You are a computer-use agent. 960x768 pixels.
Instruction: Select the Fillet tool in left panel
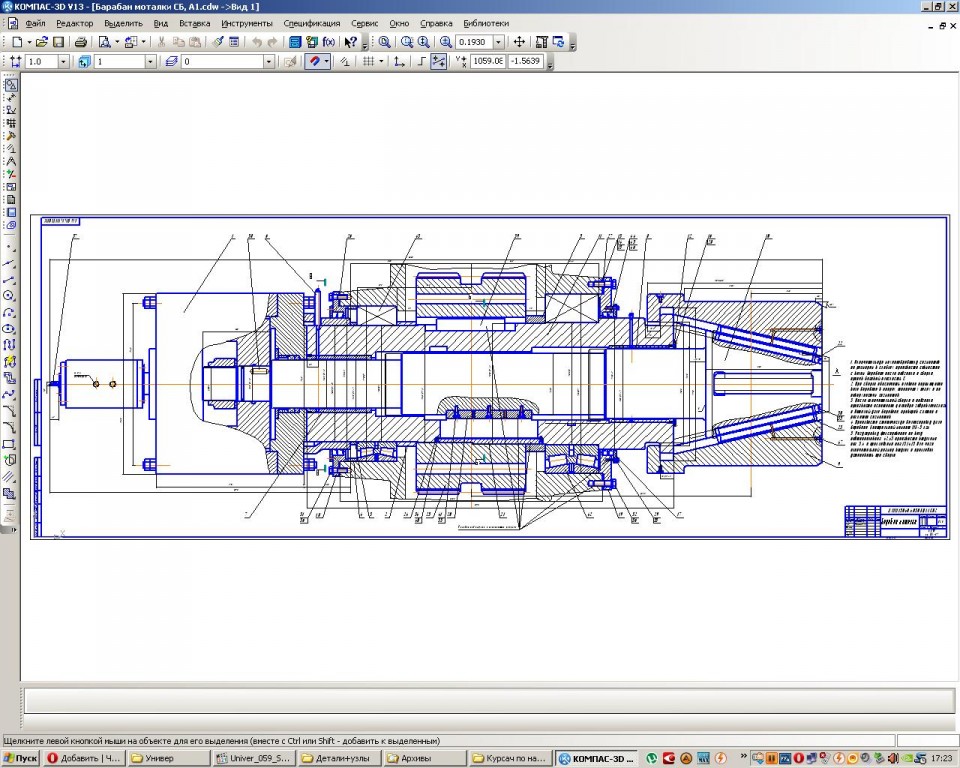pyautogui.click(x=10, y=427)
